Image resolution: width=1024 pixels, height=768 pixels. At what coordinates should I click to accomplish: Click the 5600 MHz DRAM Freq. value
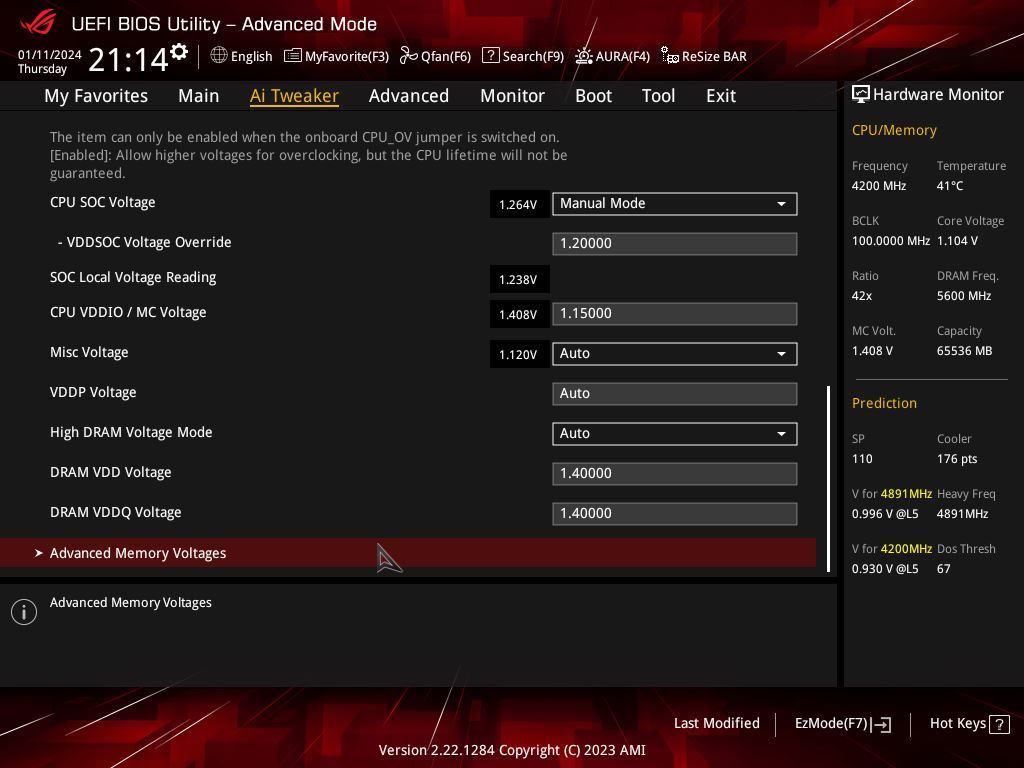pyautogui.click(x=964, y=296)
